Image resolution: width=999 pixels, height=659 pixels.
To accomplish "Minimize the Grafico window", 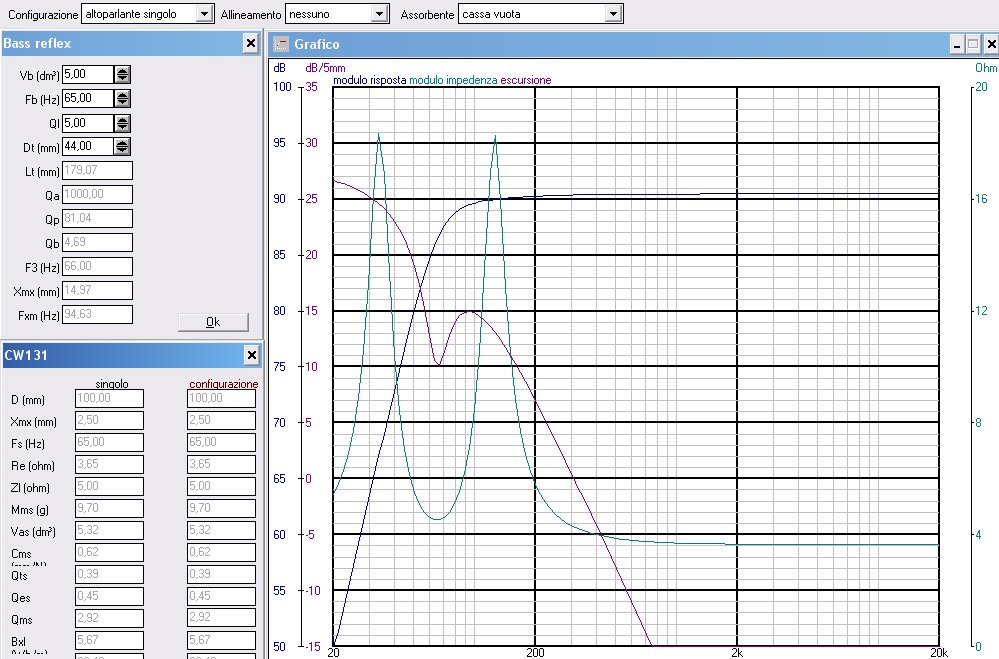I will point(957,44).
